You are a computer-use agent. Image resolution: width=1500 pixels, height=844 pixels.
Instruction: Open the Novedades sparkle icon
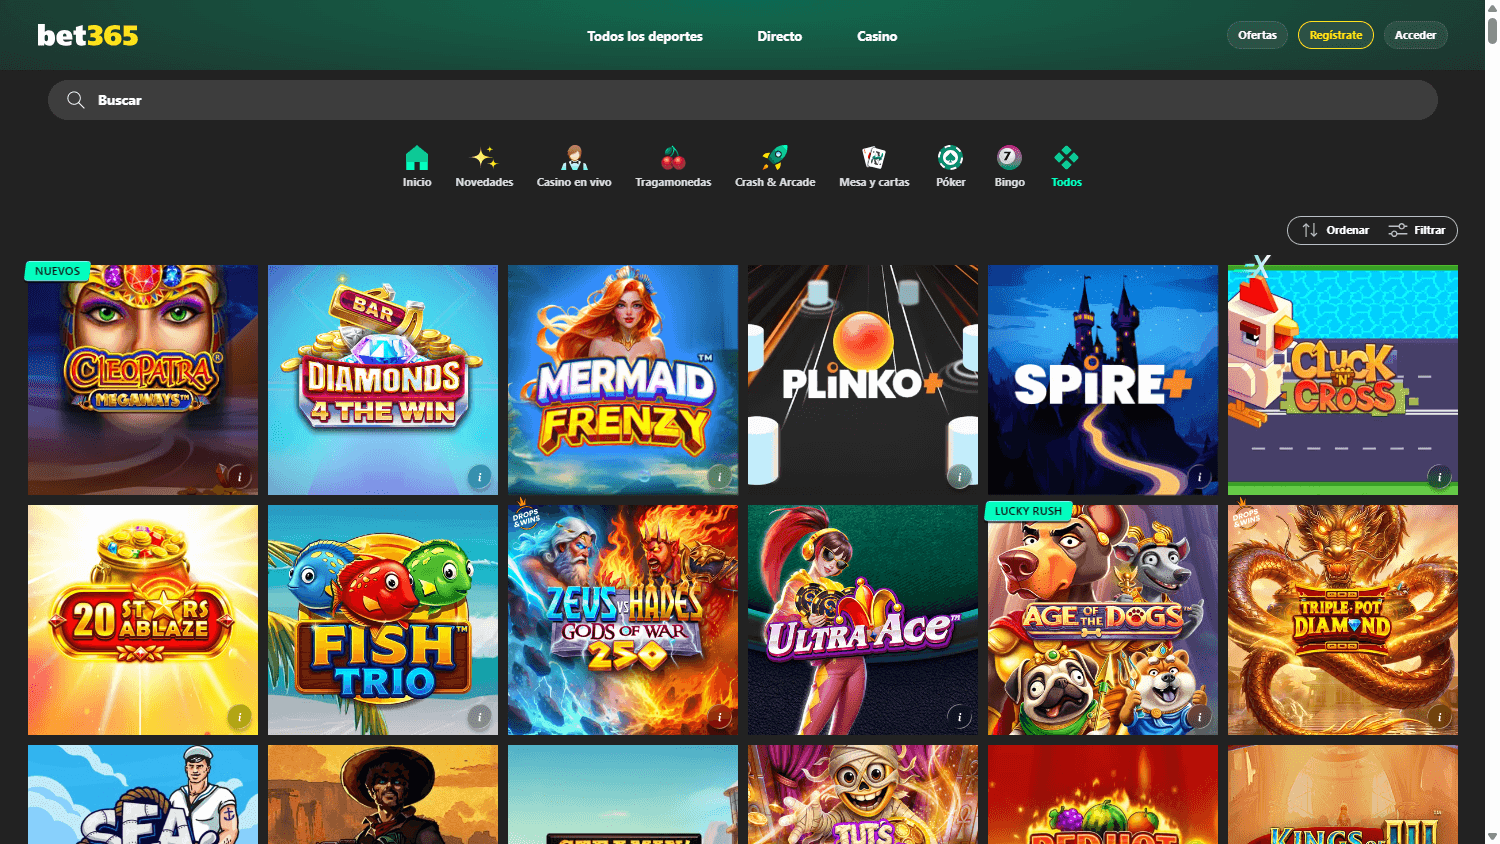pyautogui.click(x=484, y=158)
